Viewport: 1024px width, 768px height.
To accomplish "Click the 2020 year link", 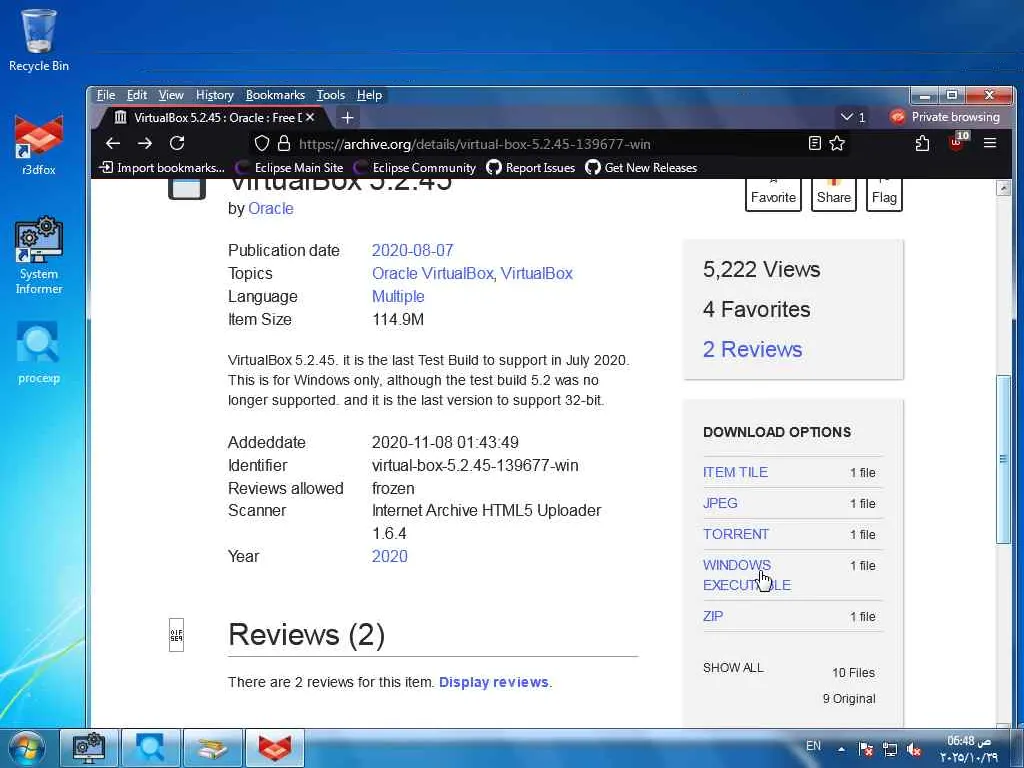I will [389, 556].
